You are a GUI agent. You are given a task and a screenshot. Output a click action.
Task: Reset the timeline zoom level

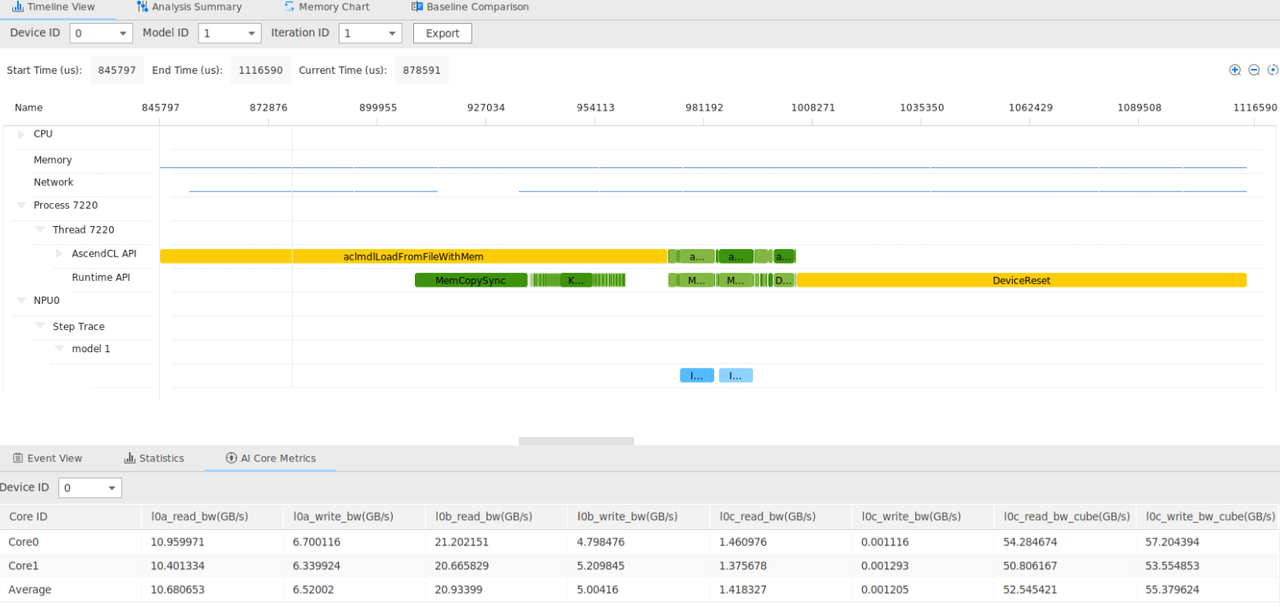pyautogui.click(x=1273, y=70)
